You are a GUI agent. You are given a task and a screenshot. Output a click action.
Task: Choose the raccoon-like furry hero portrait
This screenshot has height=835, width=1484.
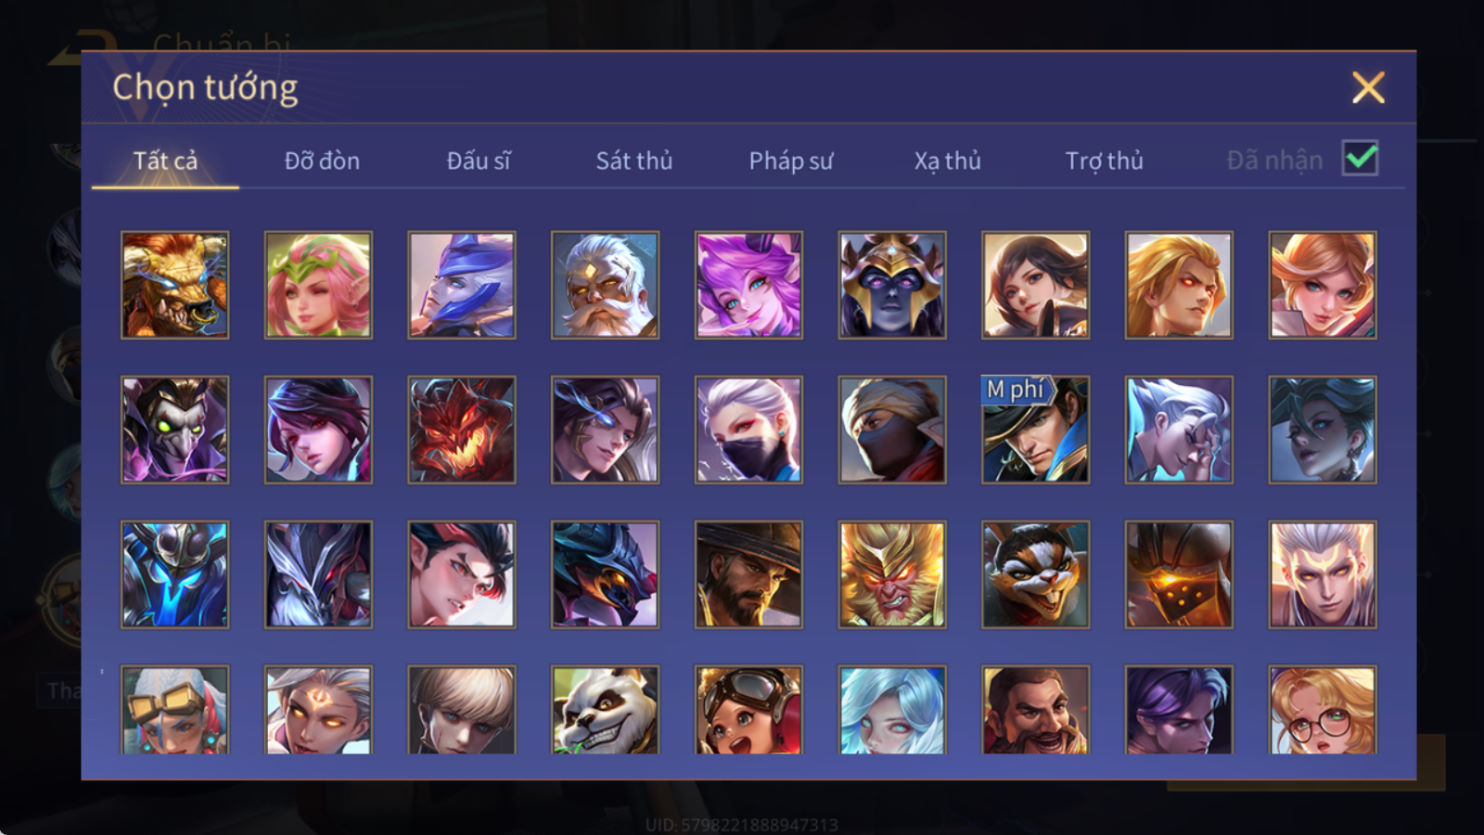click(x=1035, y=575)
